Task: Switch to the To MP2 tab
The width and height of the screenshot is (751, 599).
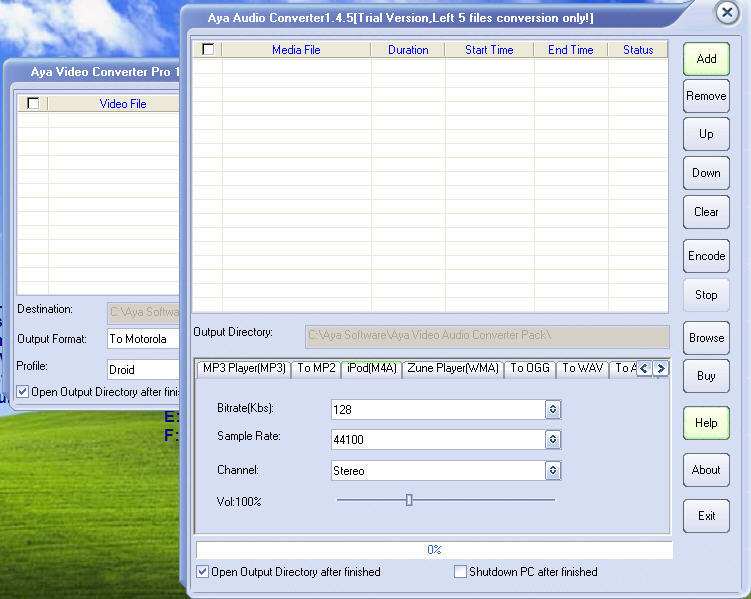Action: [x=316, y=368]
